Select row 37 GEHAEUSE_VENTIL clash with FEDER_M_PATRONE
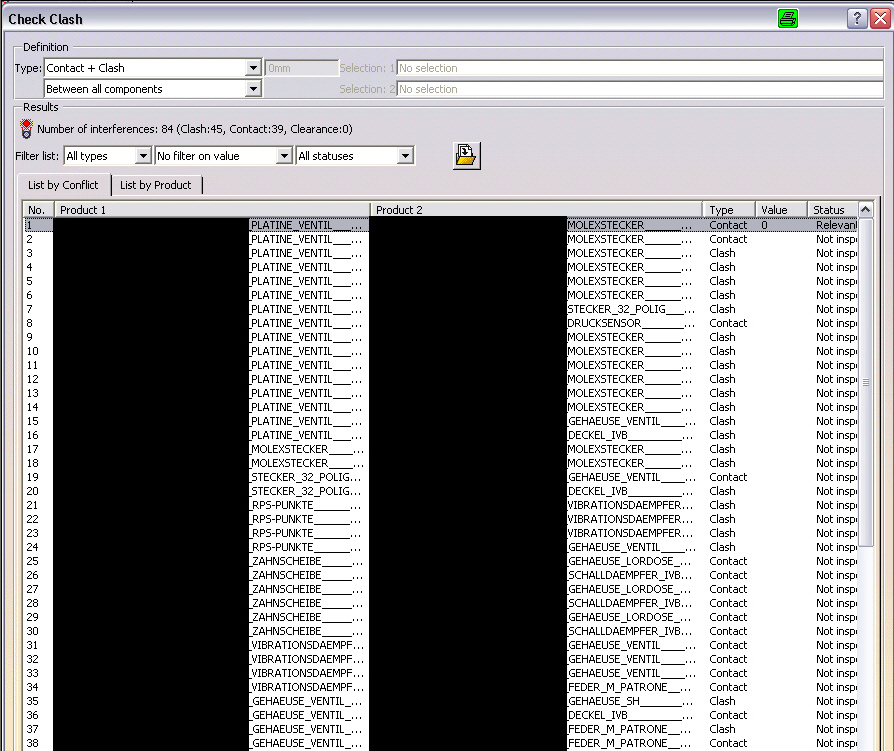 440,729
